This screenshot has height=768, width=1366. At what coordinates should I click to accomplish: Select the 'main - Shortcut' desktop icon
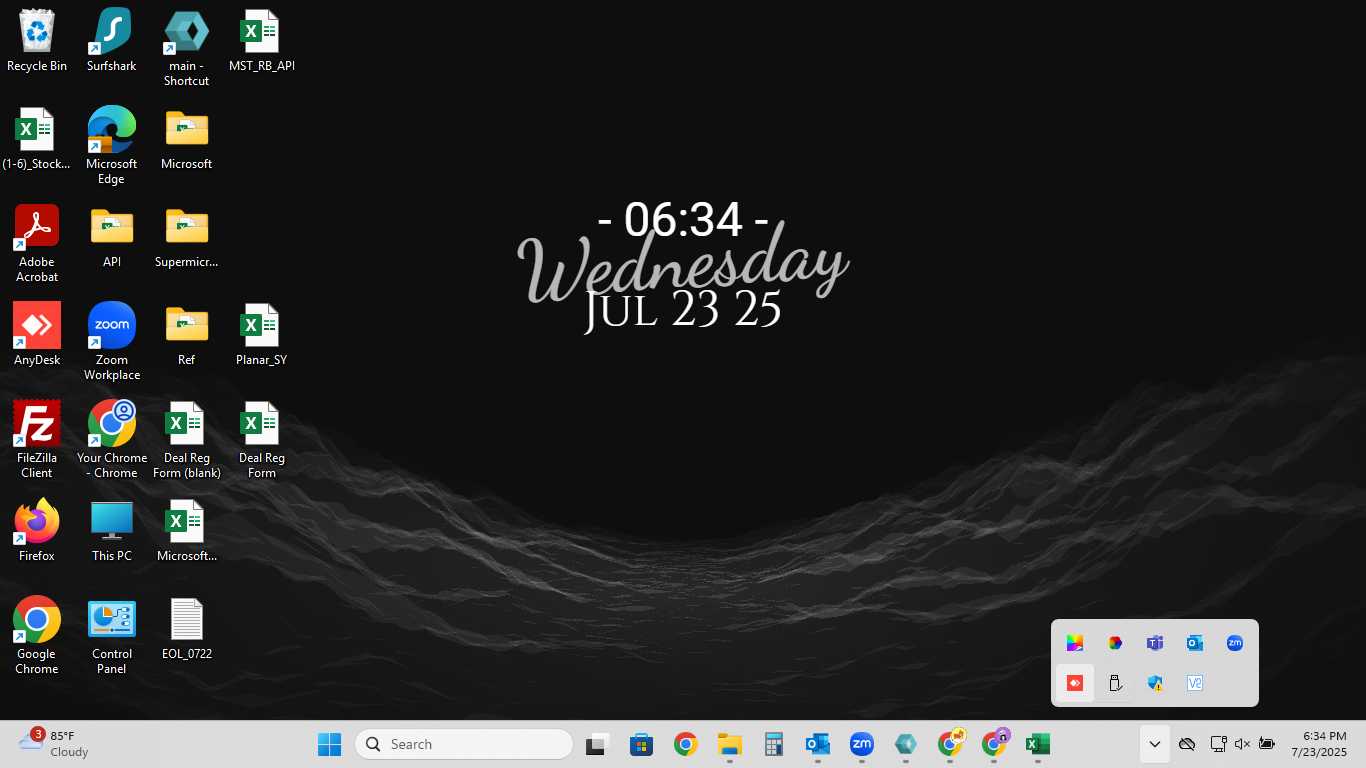pyautogui.click(x=186, y=47)
